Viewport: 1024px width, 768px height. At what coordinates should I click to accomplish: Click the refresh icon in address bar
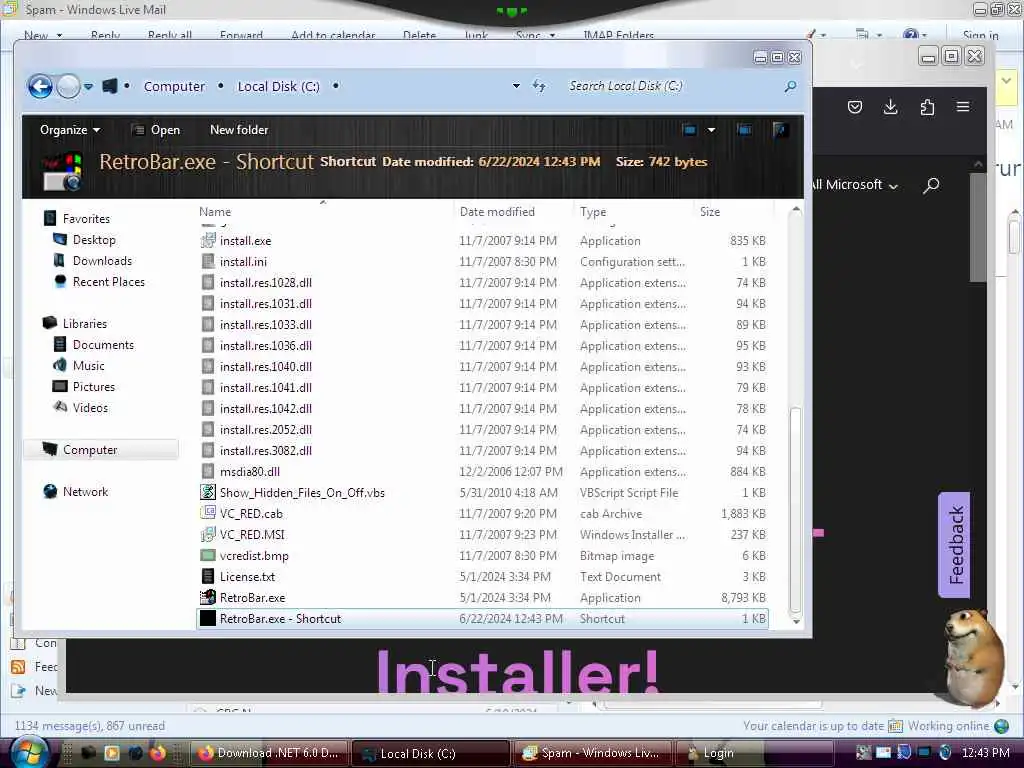(539, 86)
